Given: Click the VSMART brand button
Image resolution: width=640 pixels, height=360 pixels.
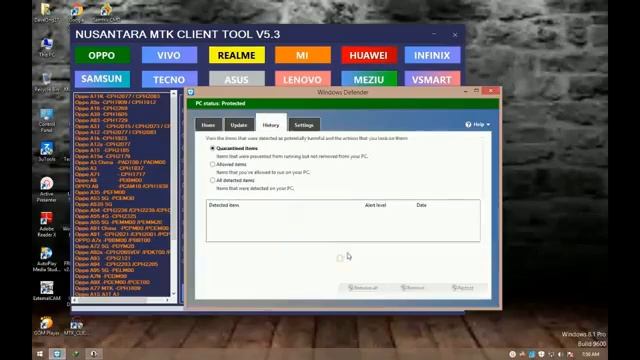Looking at the screenshot, I should pos(432,79).
